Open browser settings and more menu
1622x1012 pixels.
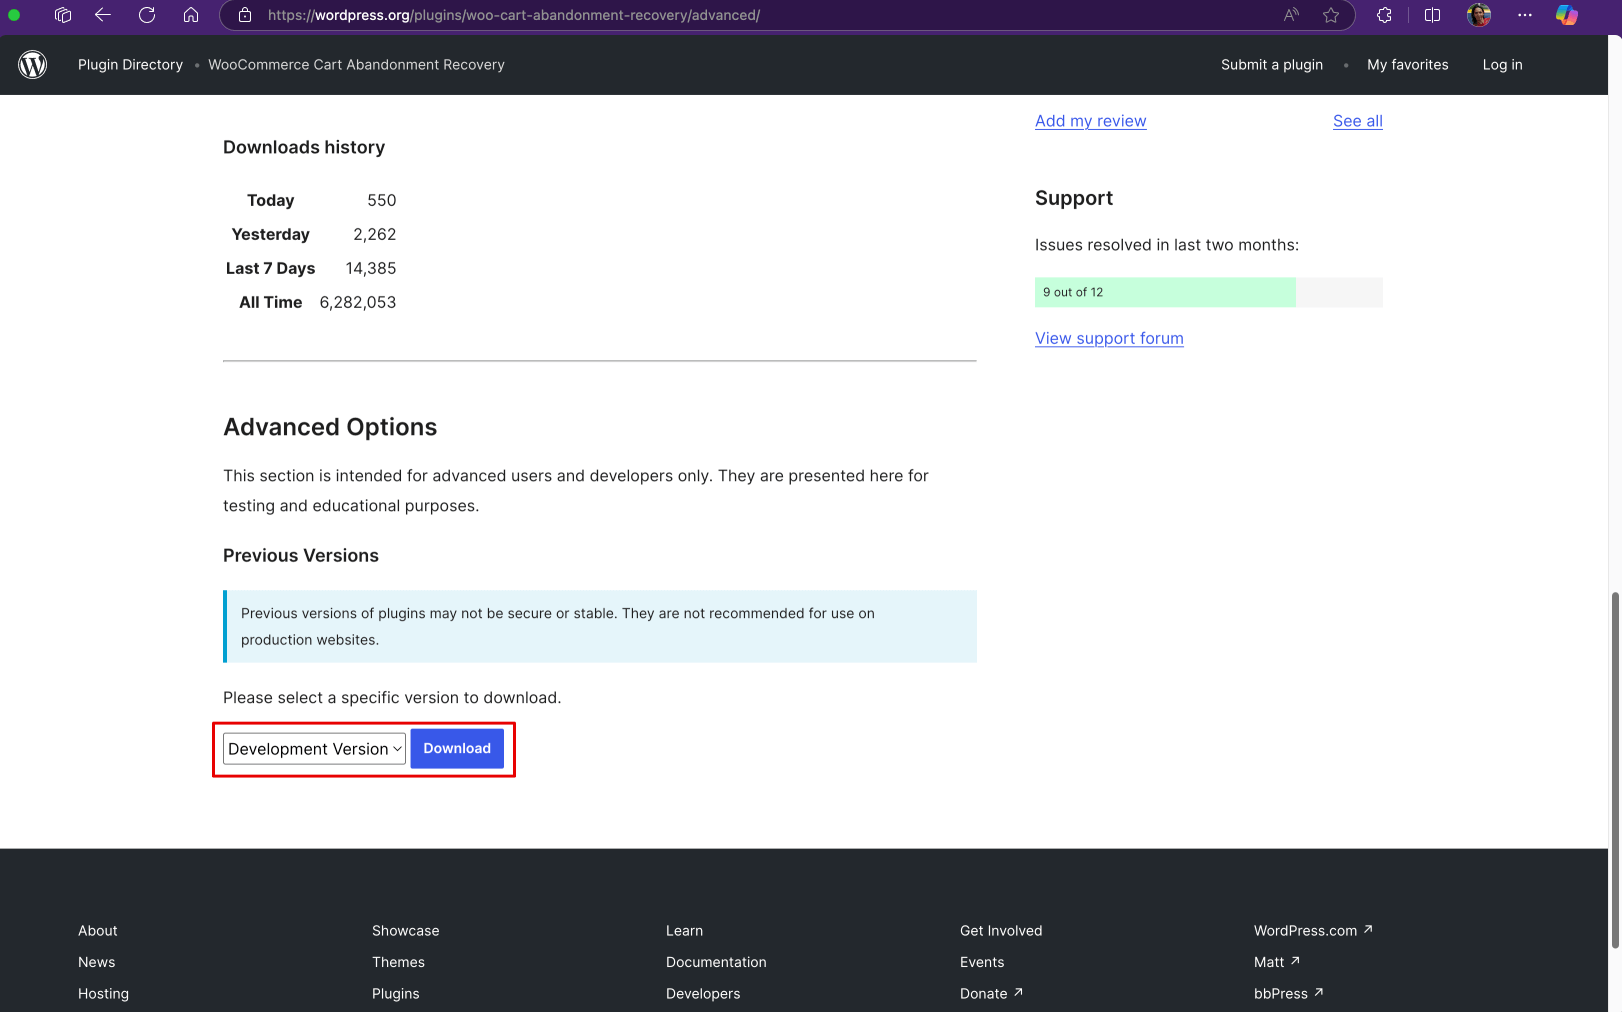[x=1525, y=15]
